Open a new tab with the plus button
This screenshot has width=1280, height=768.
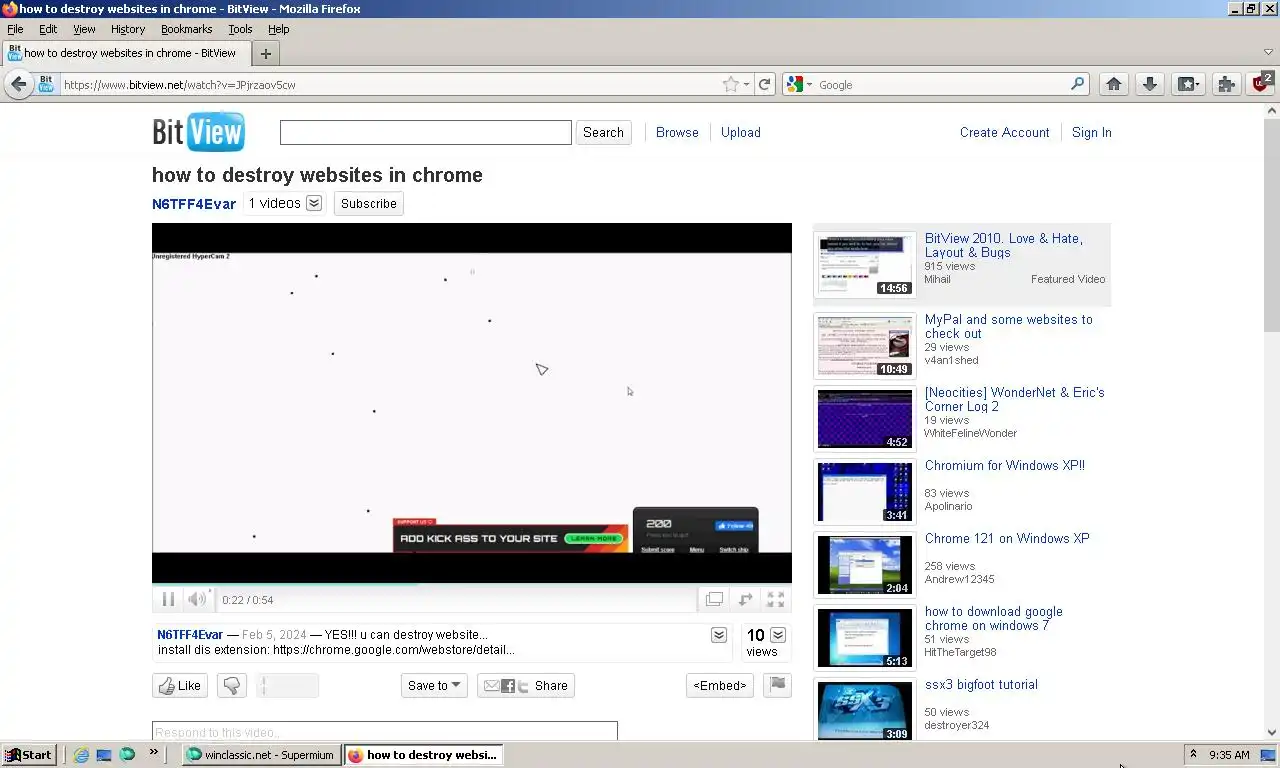coord(266,54)
